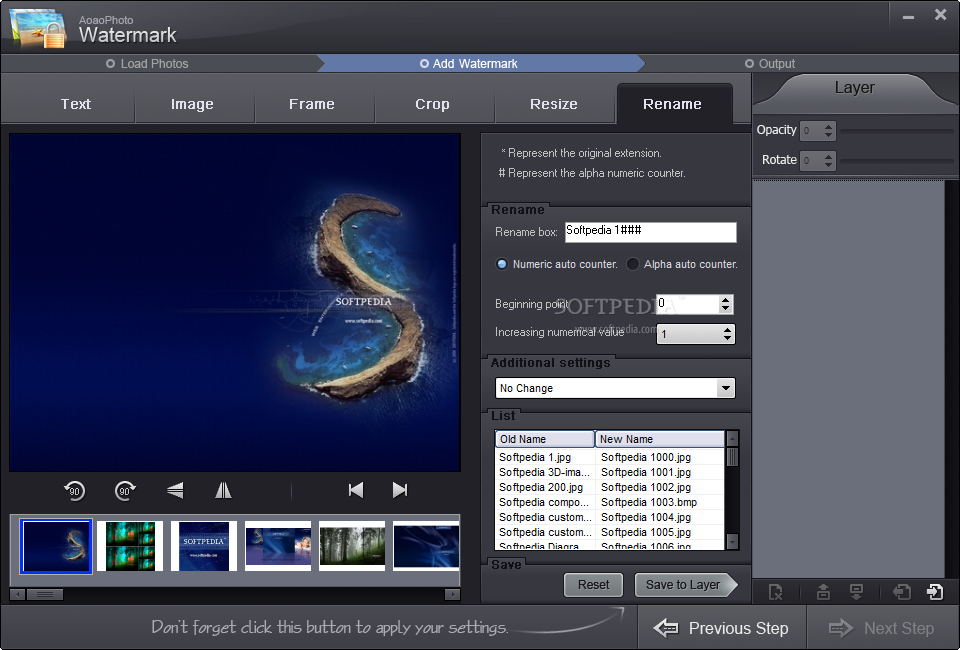Select the first island S thumbnail
Image resolution: width=960 pixels, height=650 pixels.
pos(56,546)
